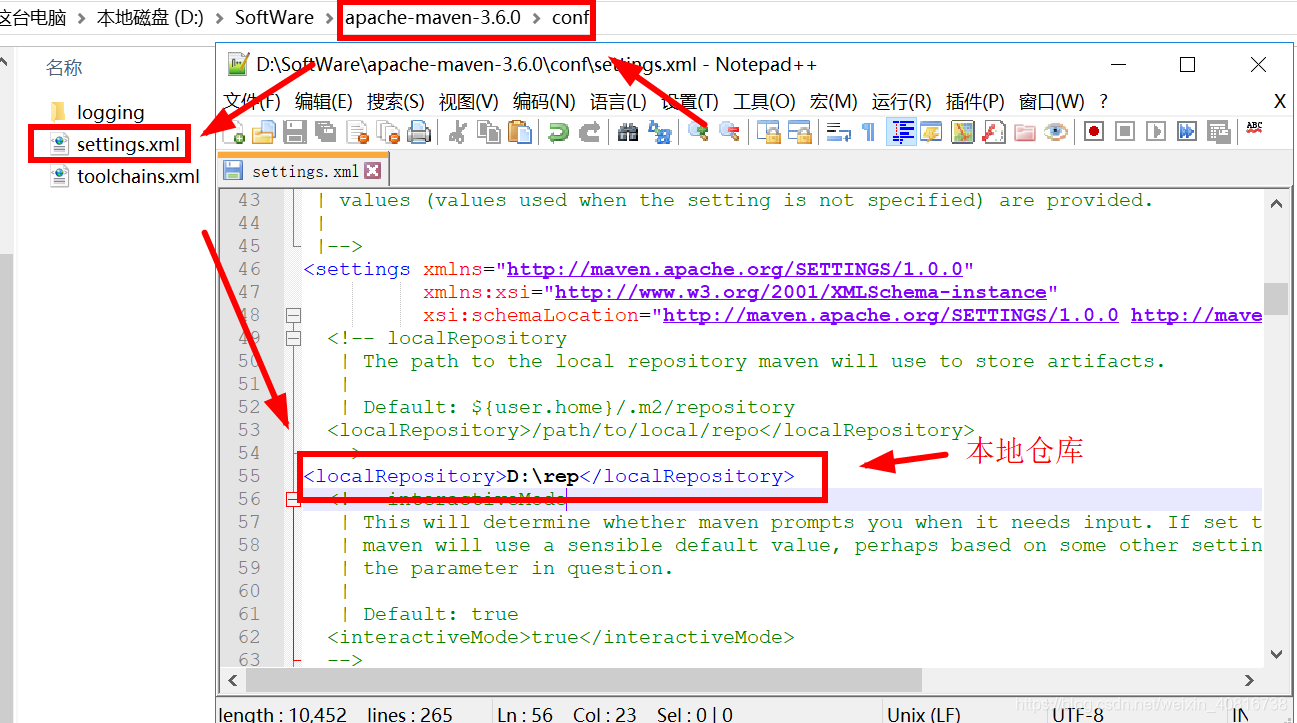Screen dimensions: 1297x723
Task: Click the green Undo arrow
Action: (x=558, y=132)
